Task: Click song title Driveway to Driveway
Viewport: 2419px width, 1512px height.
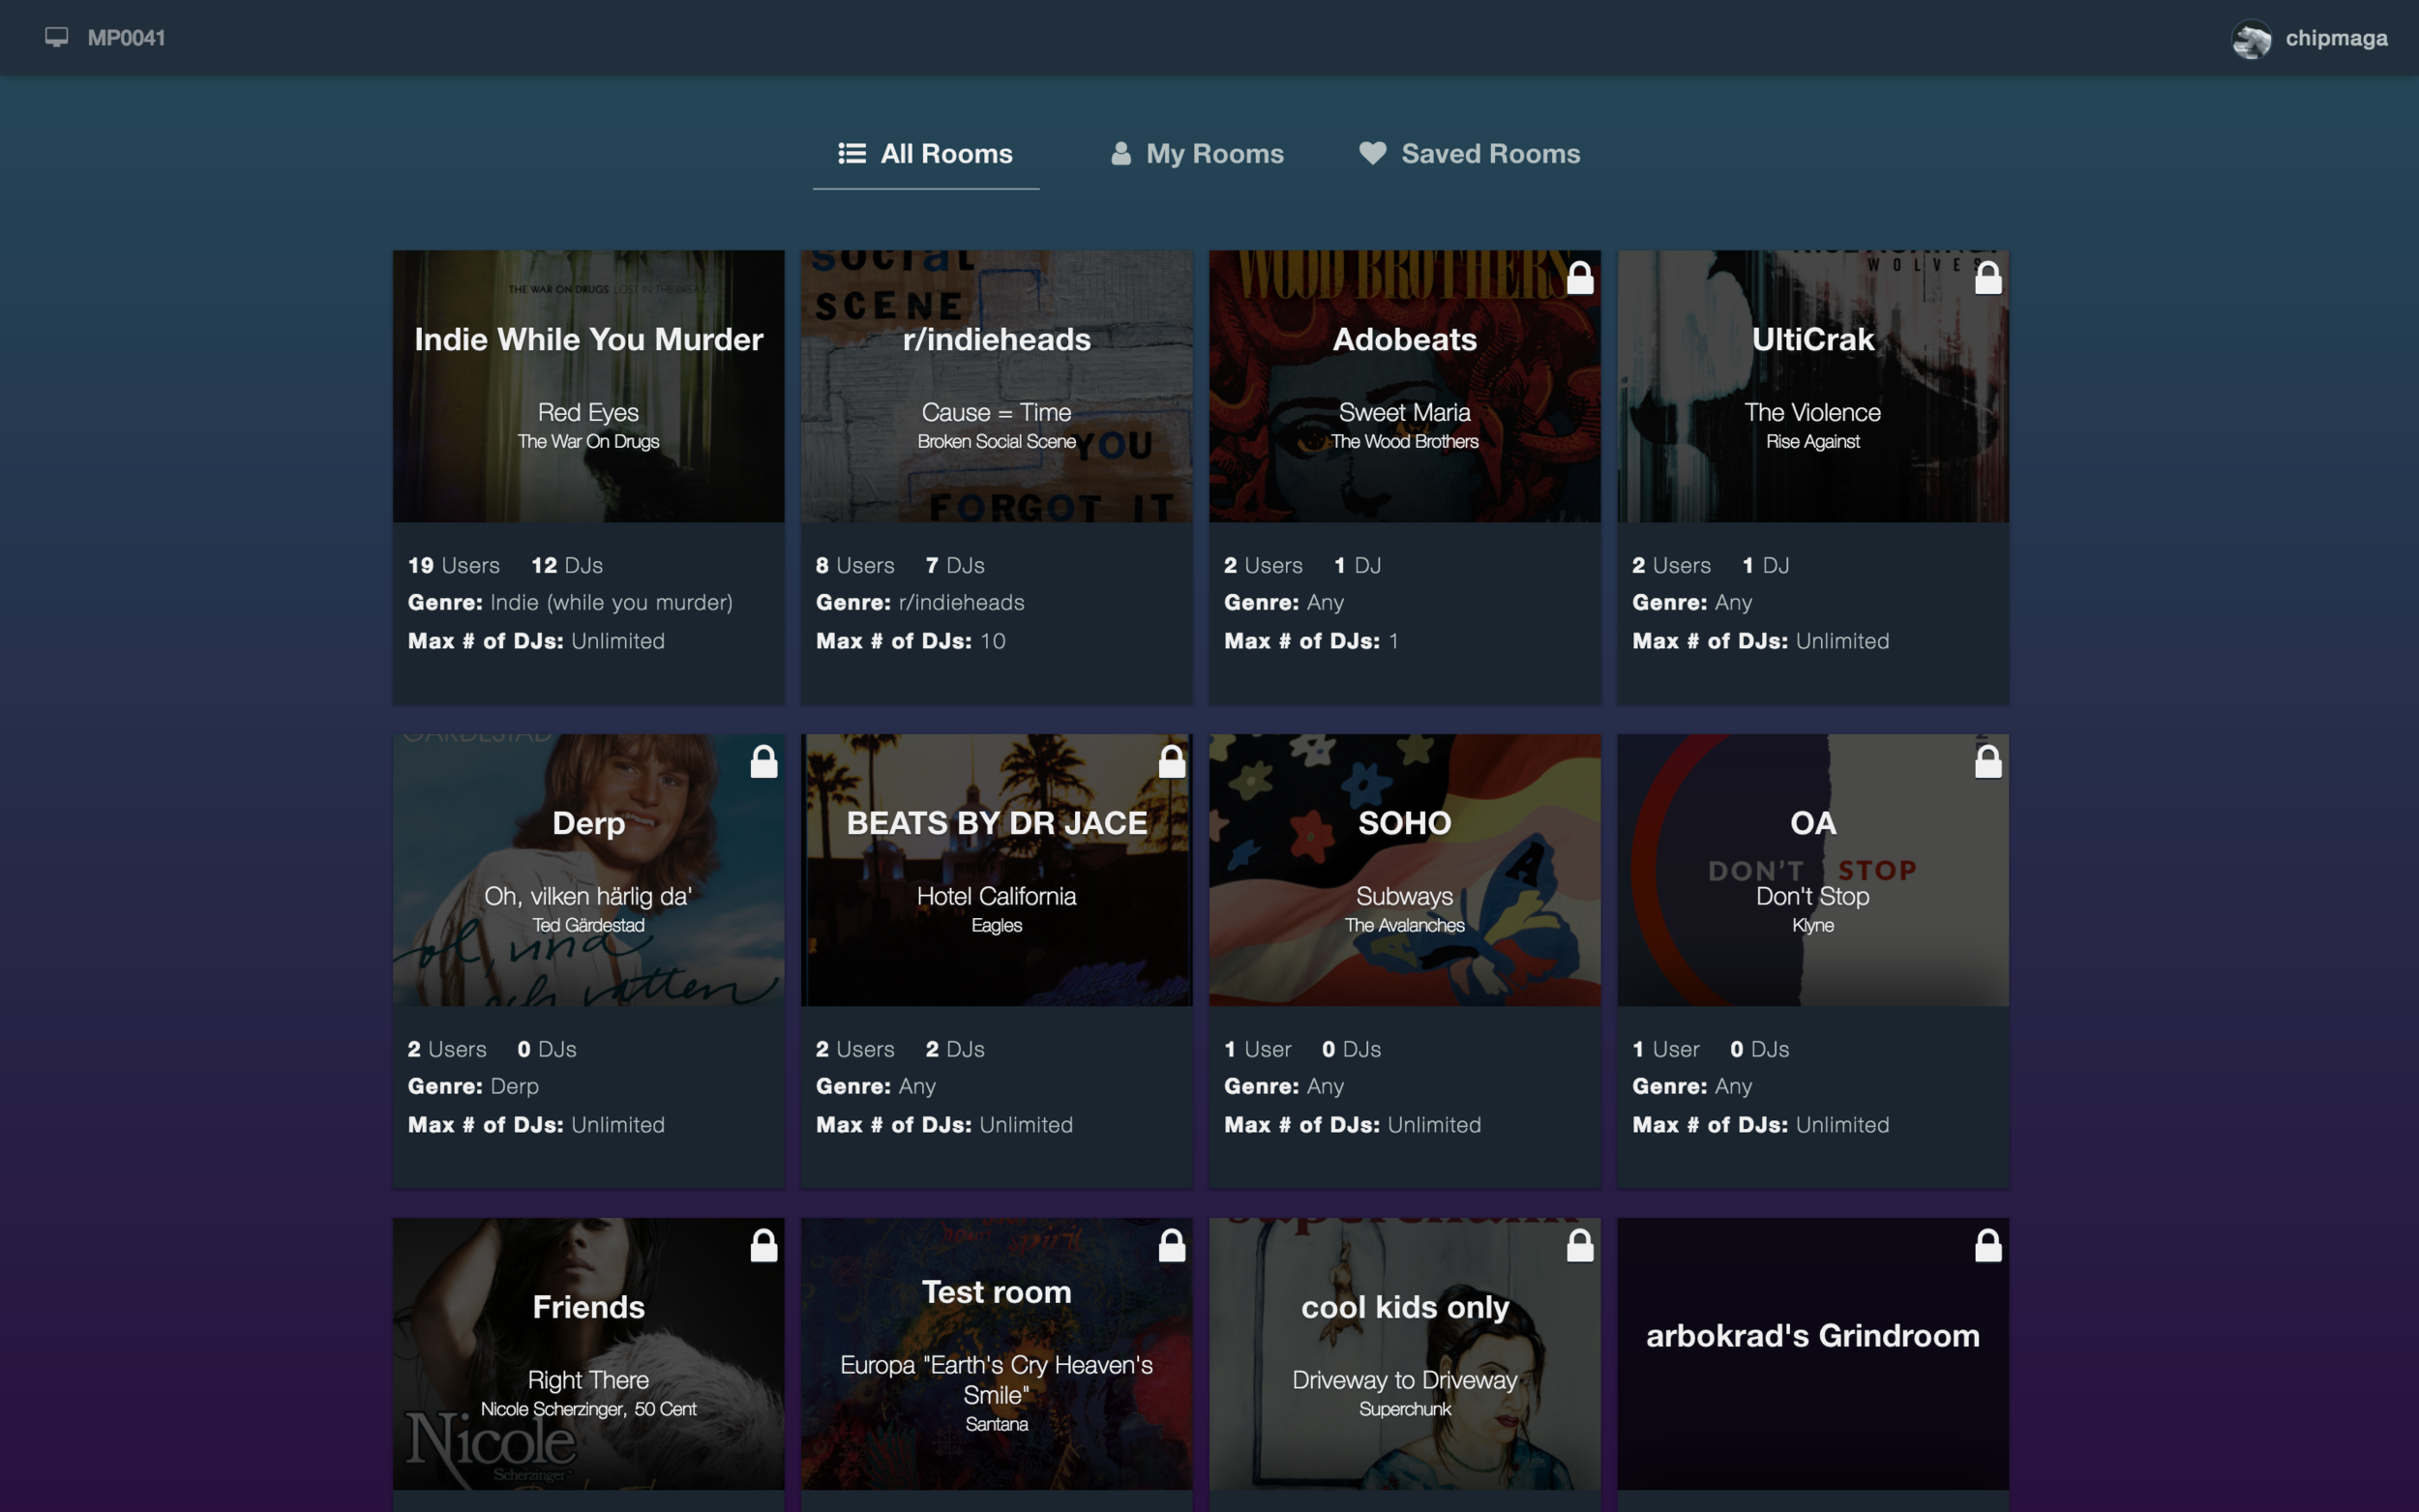Action: coord(1404,1380)
